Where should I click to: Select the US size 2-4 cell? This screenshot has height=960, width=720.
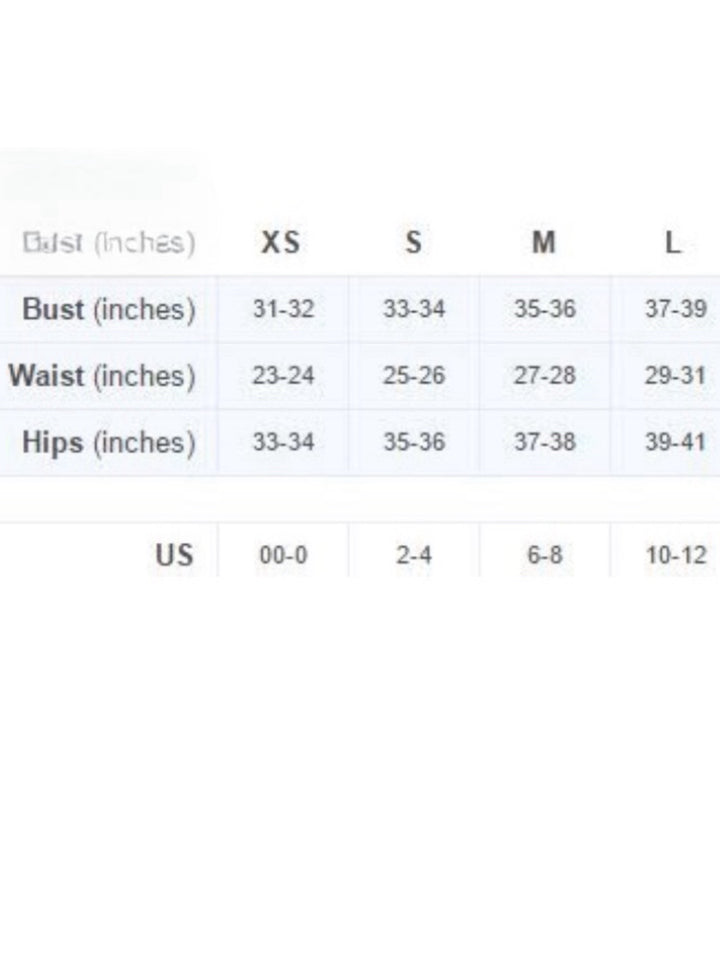tap(413, 555)
